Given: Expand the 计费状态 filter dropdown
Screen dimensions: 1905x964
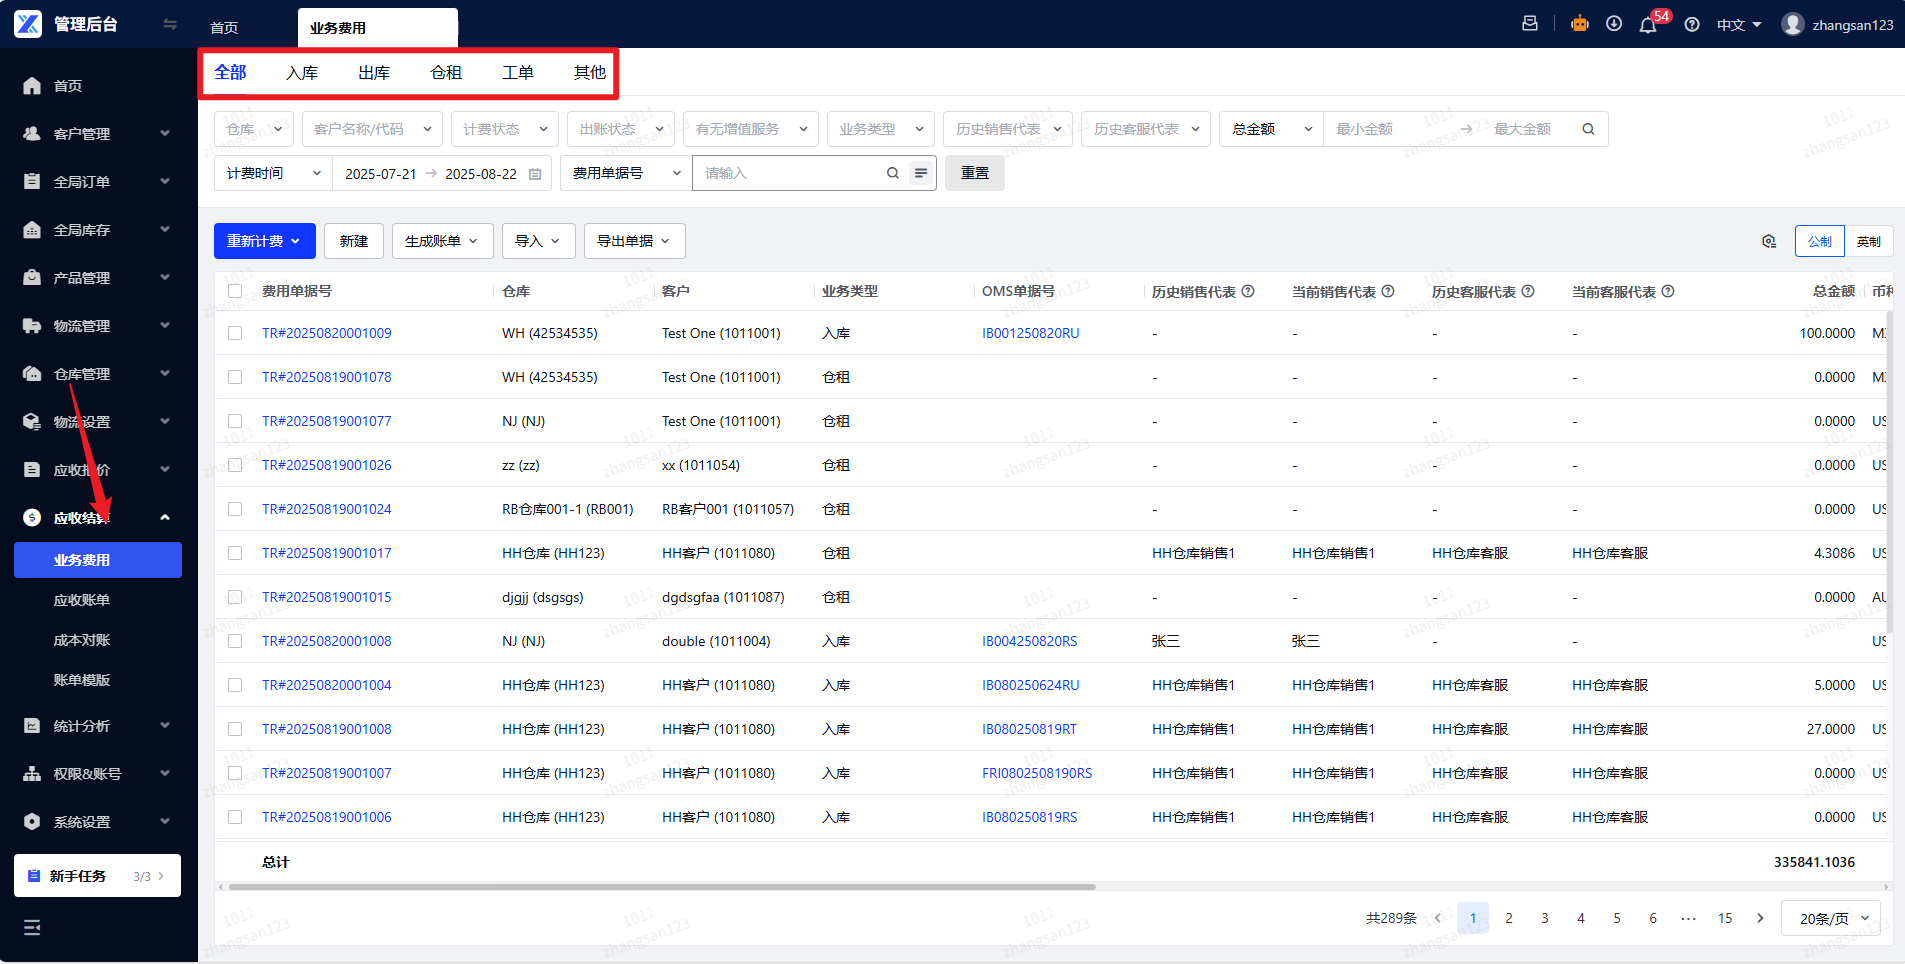Looking at the screenshot, I should pyautogui.click(x=505, y=129).
